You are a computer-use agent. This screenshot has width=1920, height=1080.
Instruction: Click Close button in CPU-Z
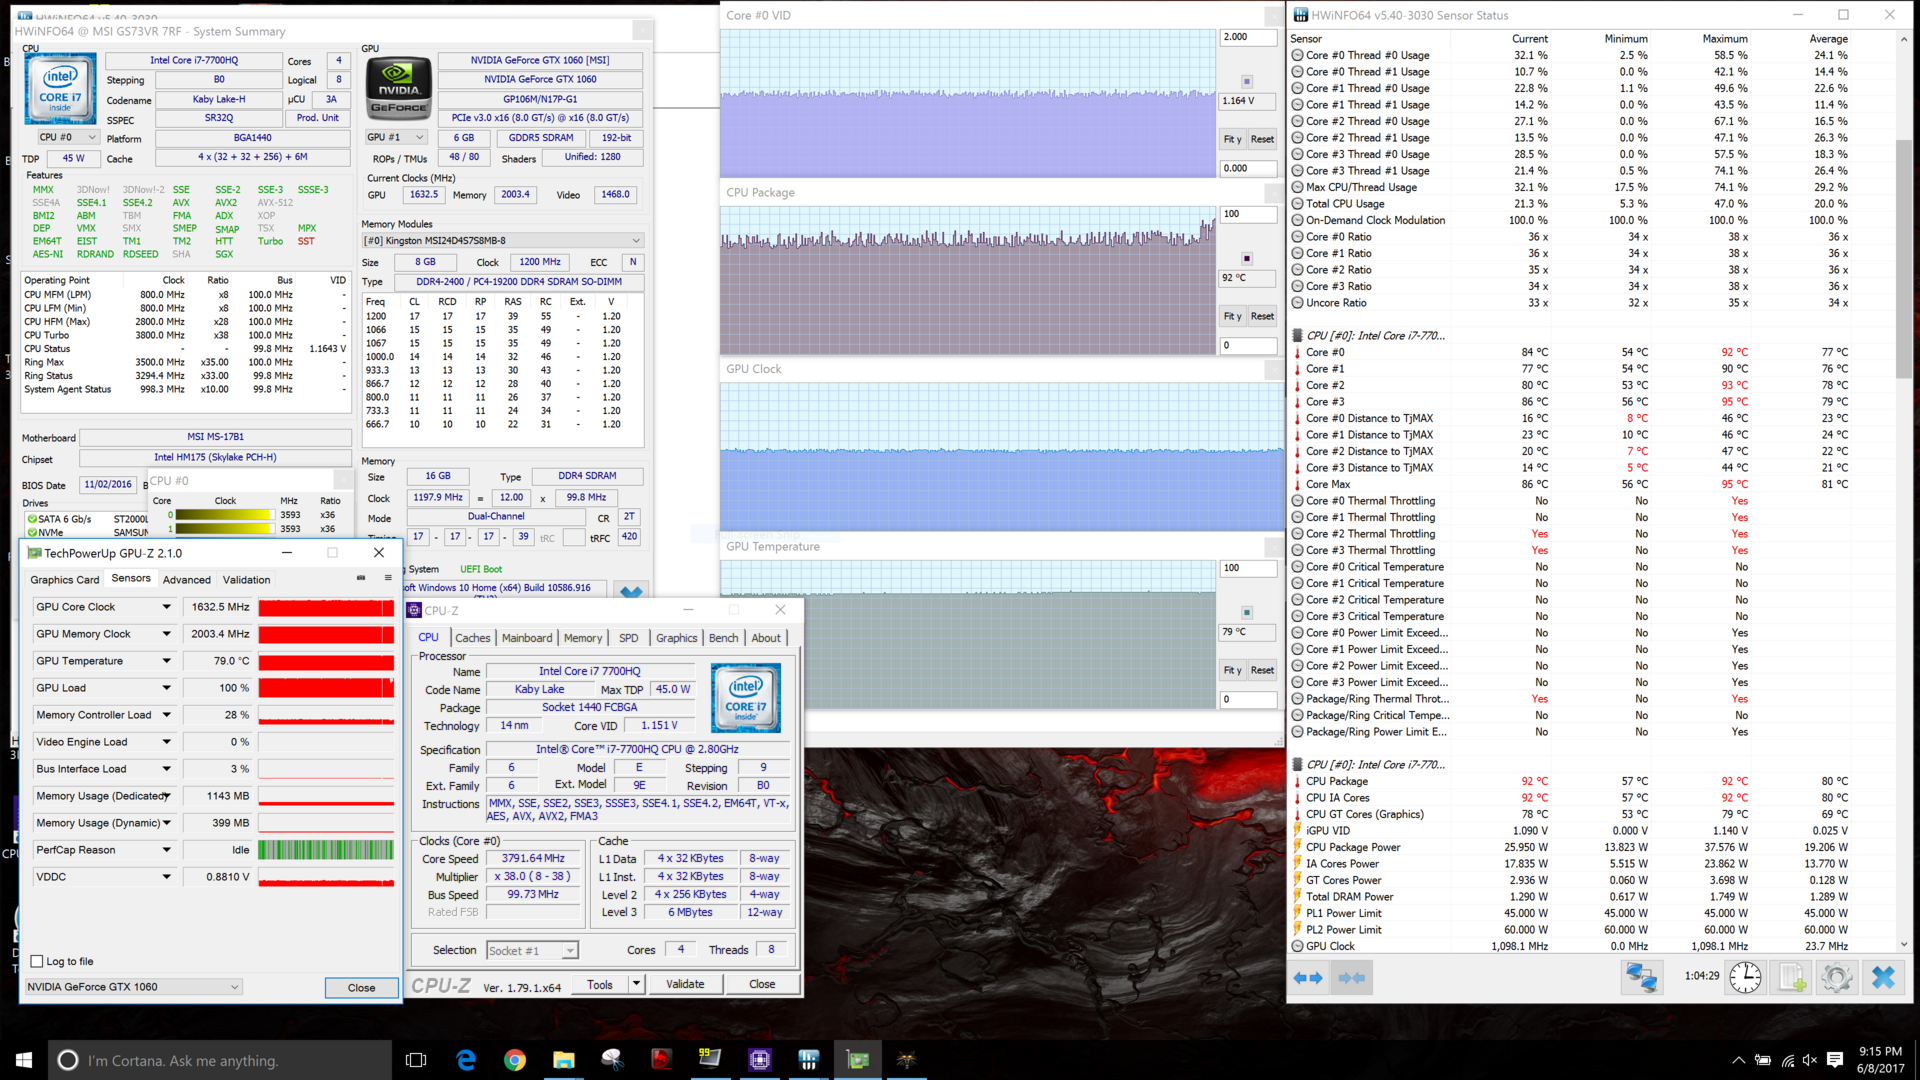pos(762,984)
